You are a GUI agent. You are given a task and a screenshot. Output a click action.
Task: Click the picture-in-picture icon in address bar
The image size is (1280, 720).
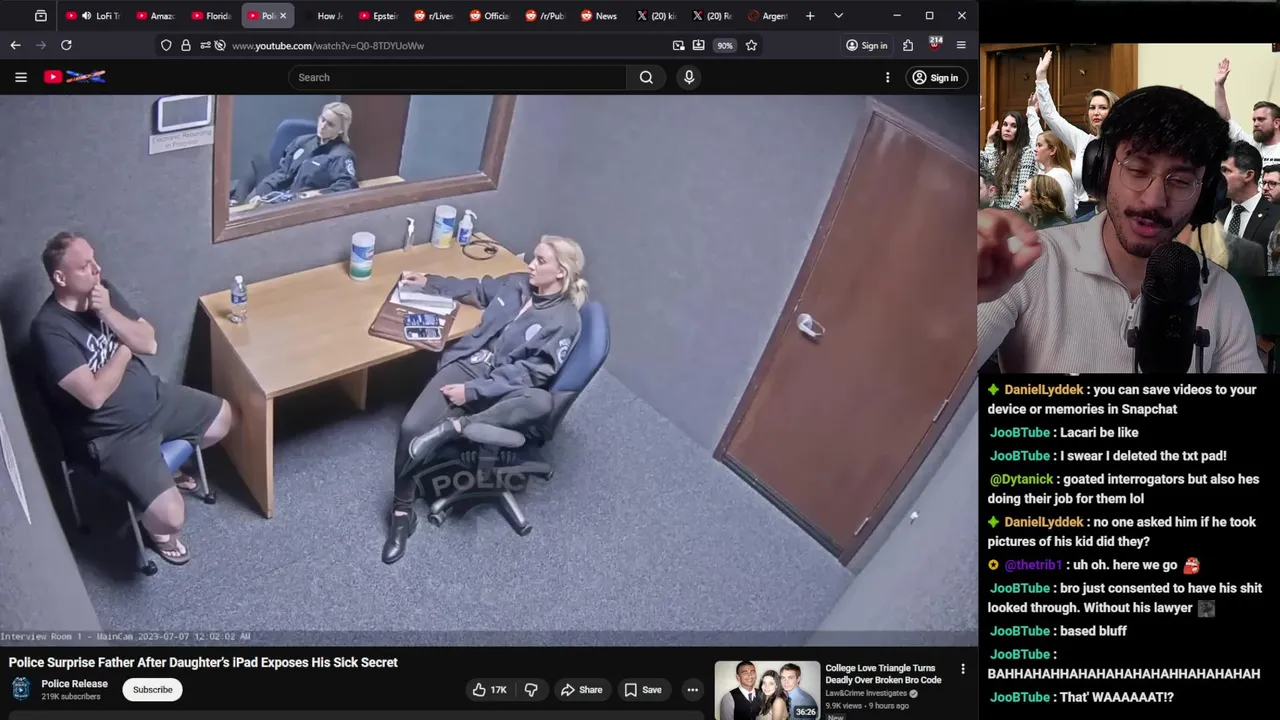tap(679, 45)
